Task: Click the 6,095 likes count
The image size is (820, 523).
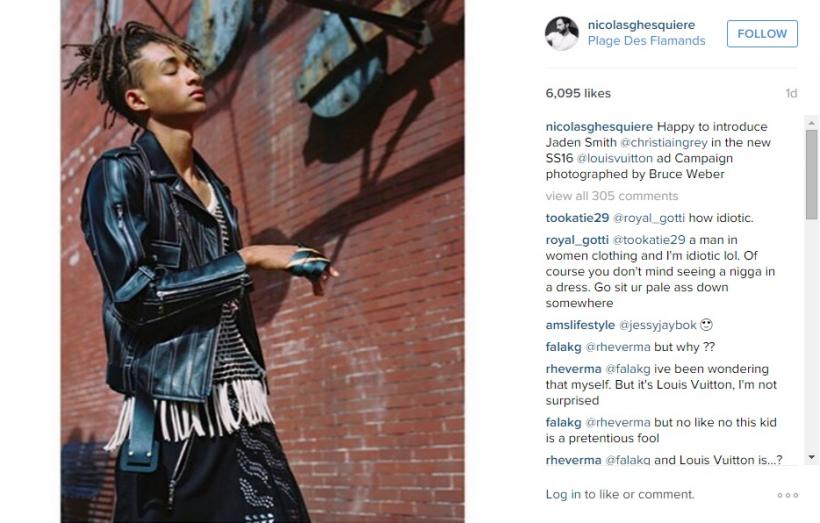Action: (x=578, y=93)
